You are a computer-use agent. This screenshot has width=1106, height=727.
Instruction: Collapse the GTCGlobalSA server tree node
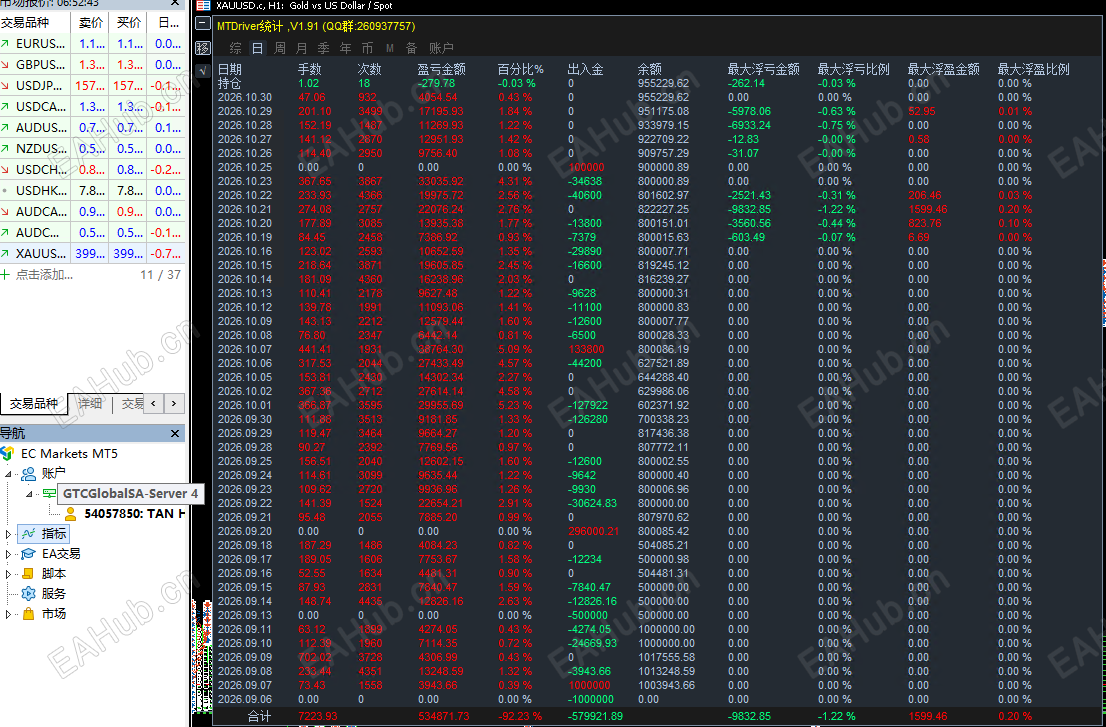30,494
